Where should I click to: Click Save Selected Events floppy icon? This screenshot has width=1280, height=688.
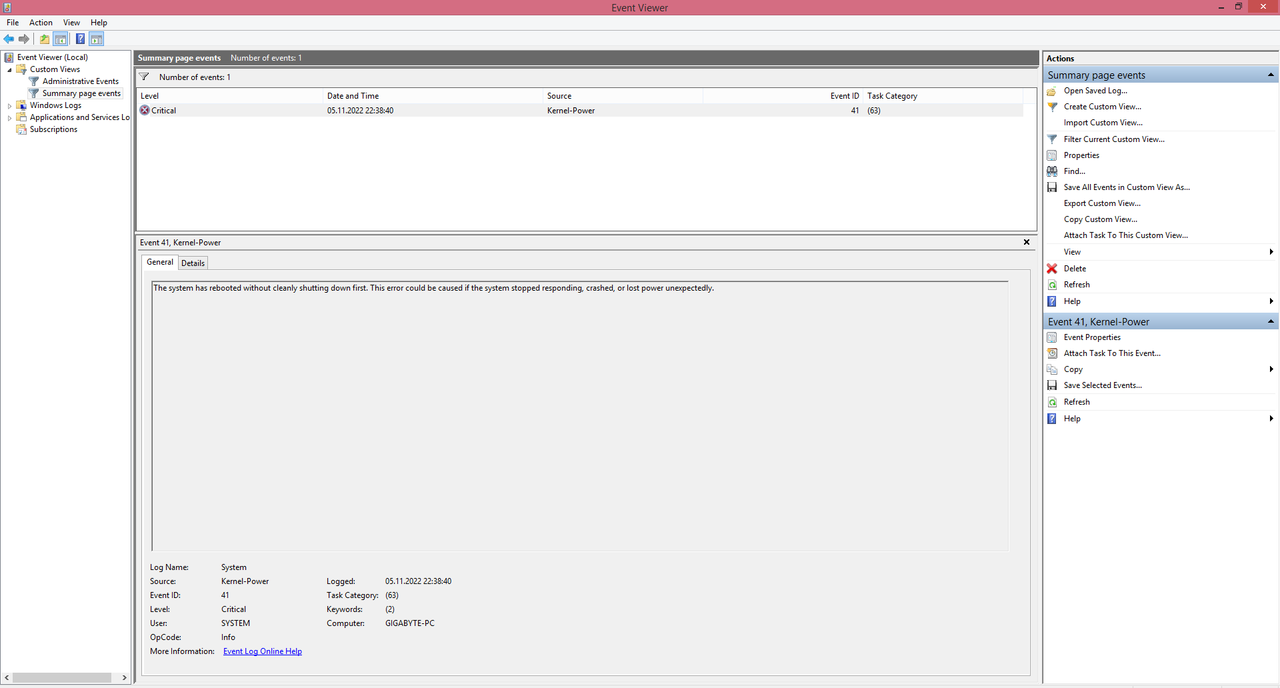point(1052,385)
